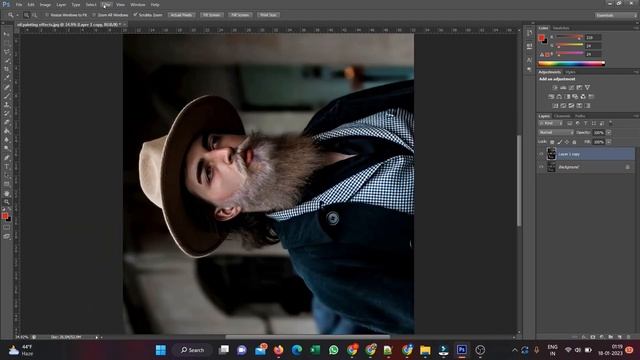This screenshot has width=640, height=360.
Task: Click the Fill Screen button
Action: [x=240, y=15]
